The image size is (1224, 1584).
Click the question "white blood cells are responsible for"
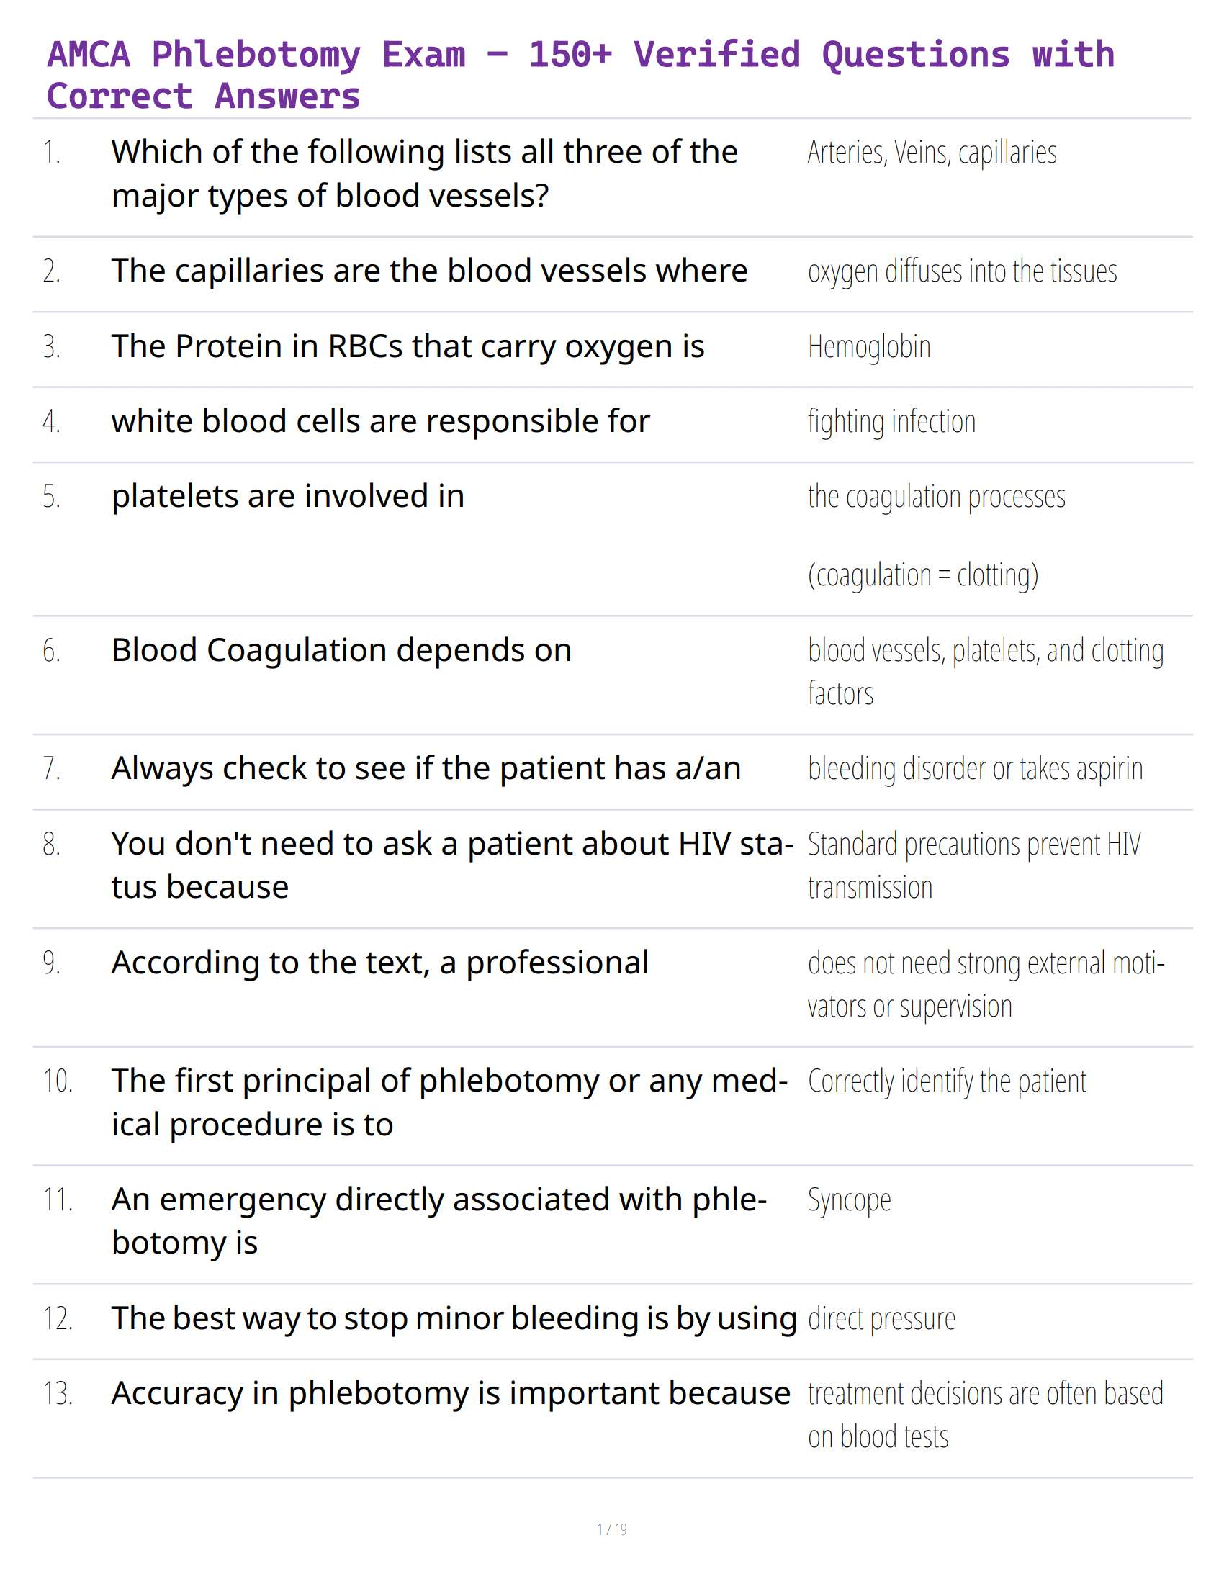click(380, 422)
